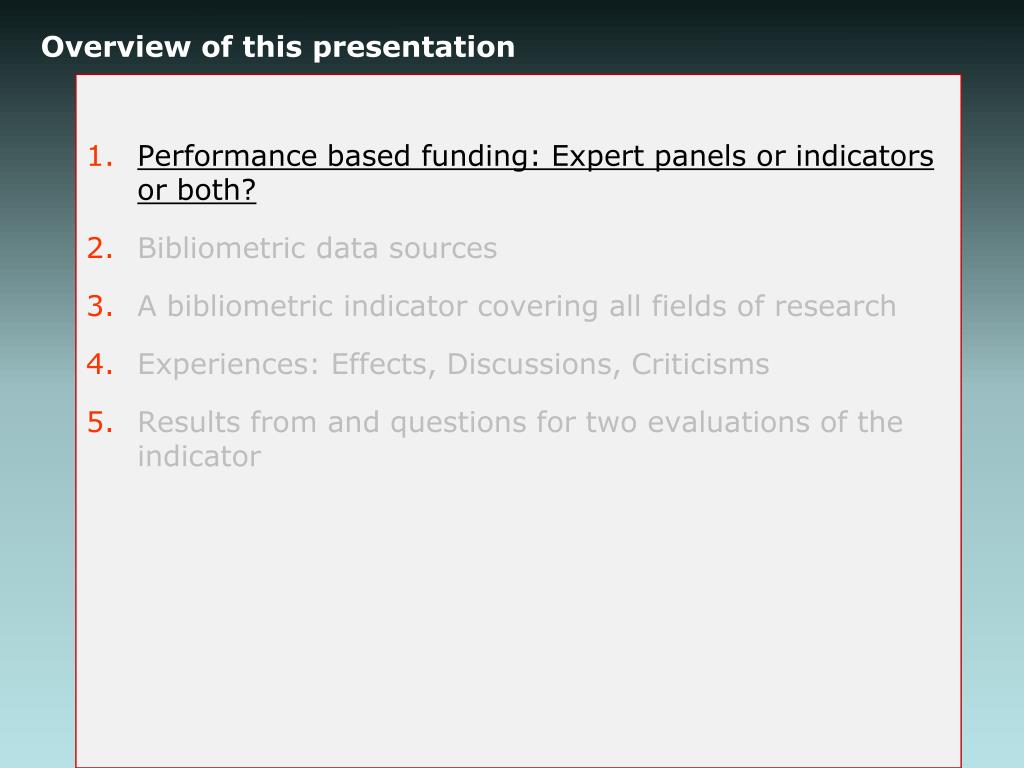This screenshot has height=768, width=1024.
Task: Click the word 'Criticisms' in item four
Action: (x=700, y=364)
